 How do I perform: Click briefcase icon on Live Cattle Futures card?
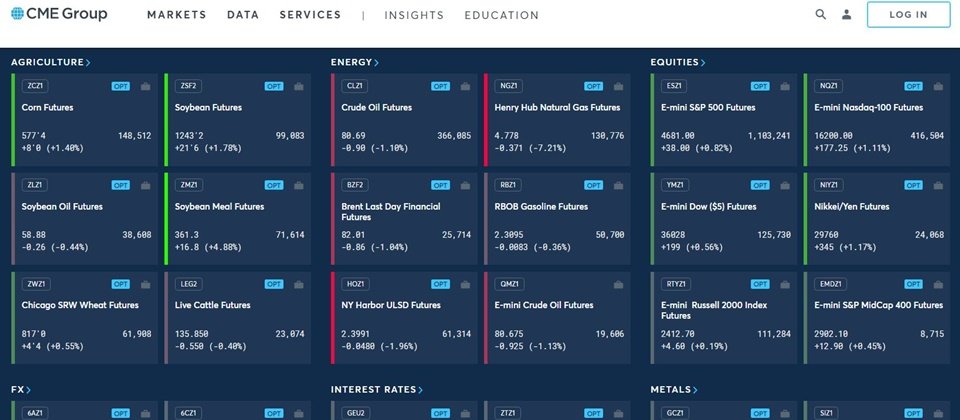pos(299,284)
